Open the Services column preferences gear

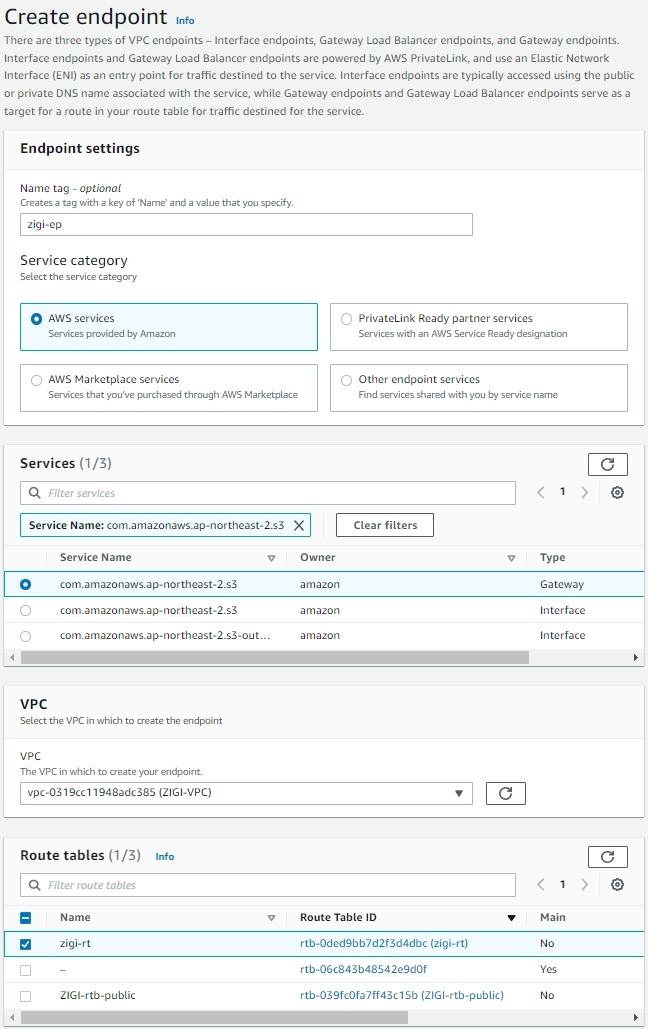click(617, 492)
